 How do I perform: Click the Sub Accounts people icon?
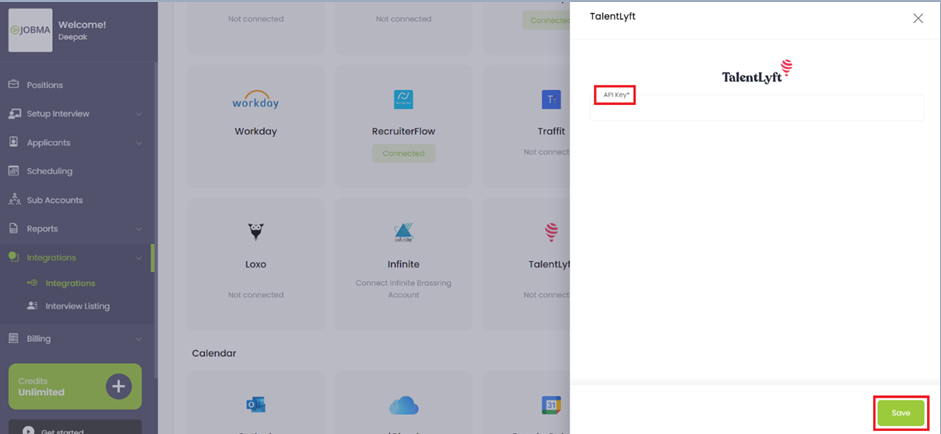(x=14, y=200)
